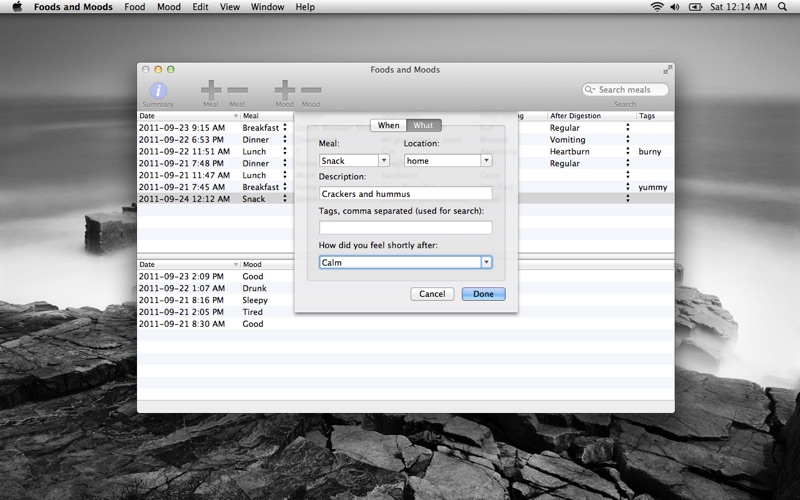Click the remove Meal minus icon
Viewport: 800px width, 500px height.
237,90
